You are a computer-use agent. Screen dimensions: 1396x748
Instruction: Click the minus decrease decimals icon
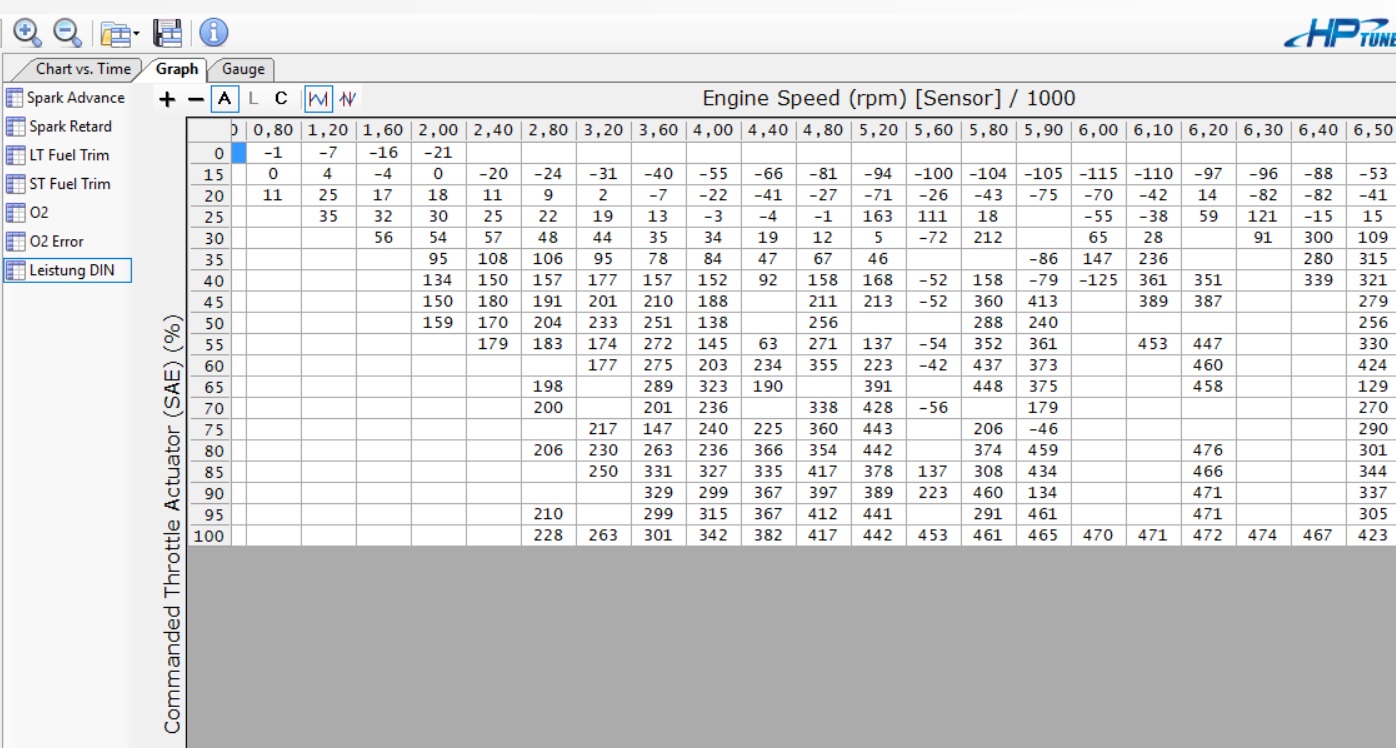(x=195, y=99)
